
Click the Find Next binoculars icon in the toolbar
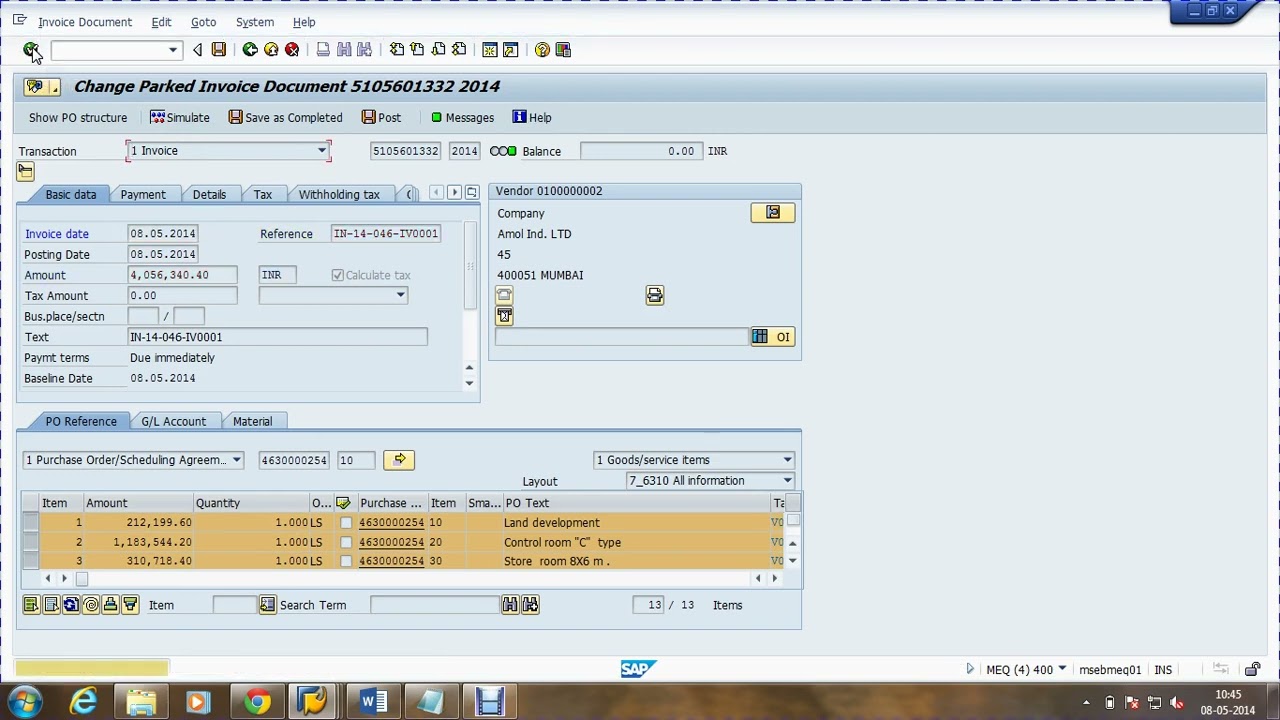pos(364,50)
